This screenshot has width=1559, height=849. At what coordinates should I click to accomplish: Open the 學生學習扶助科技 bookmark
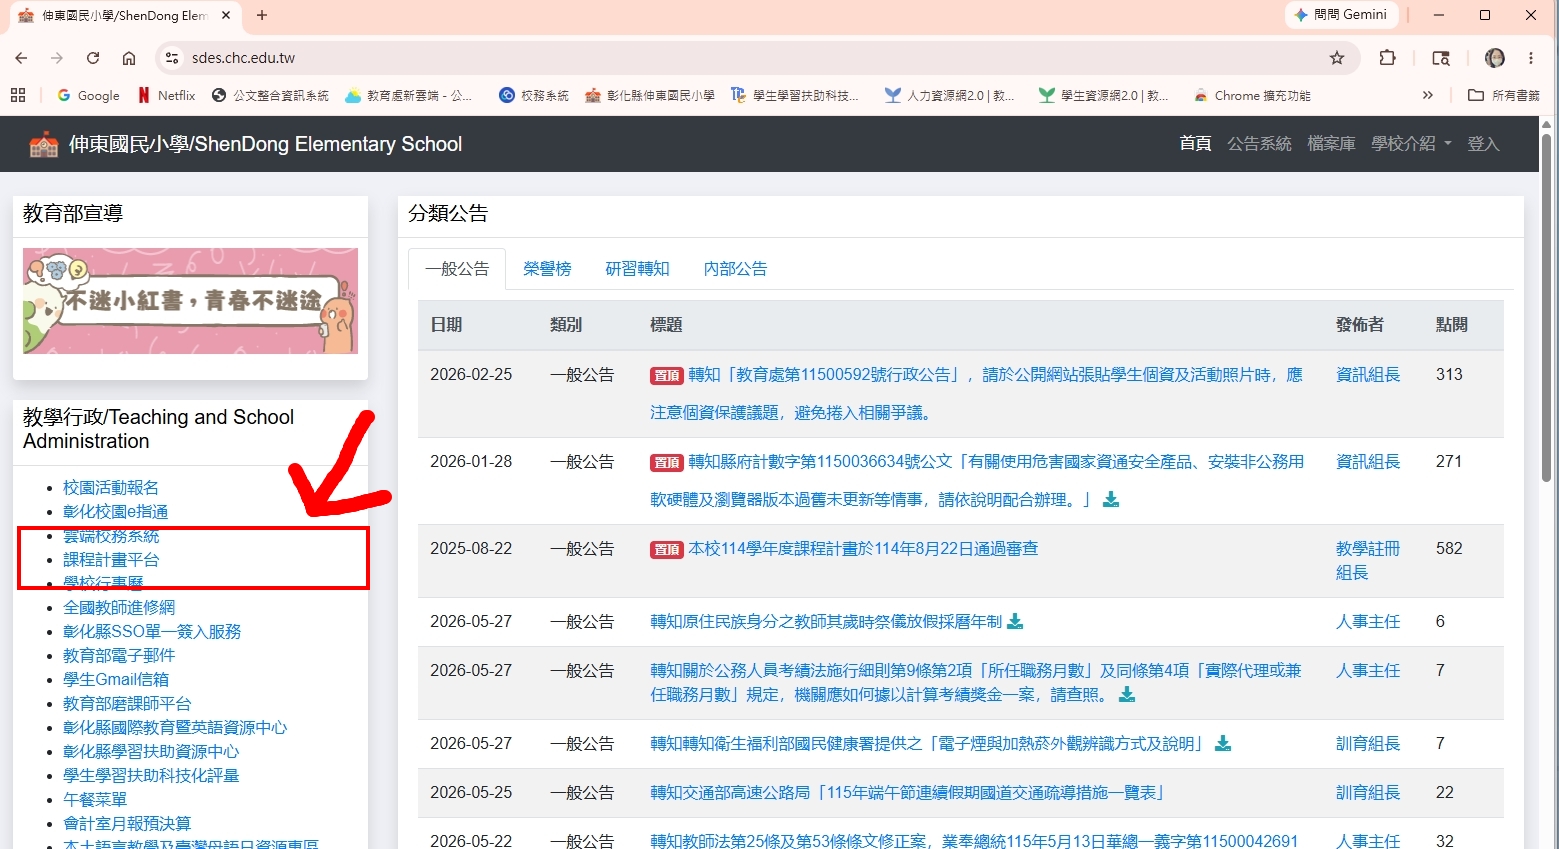(795, 95)
